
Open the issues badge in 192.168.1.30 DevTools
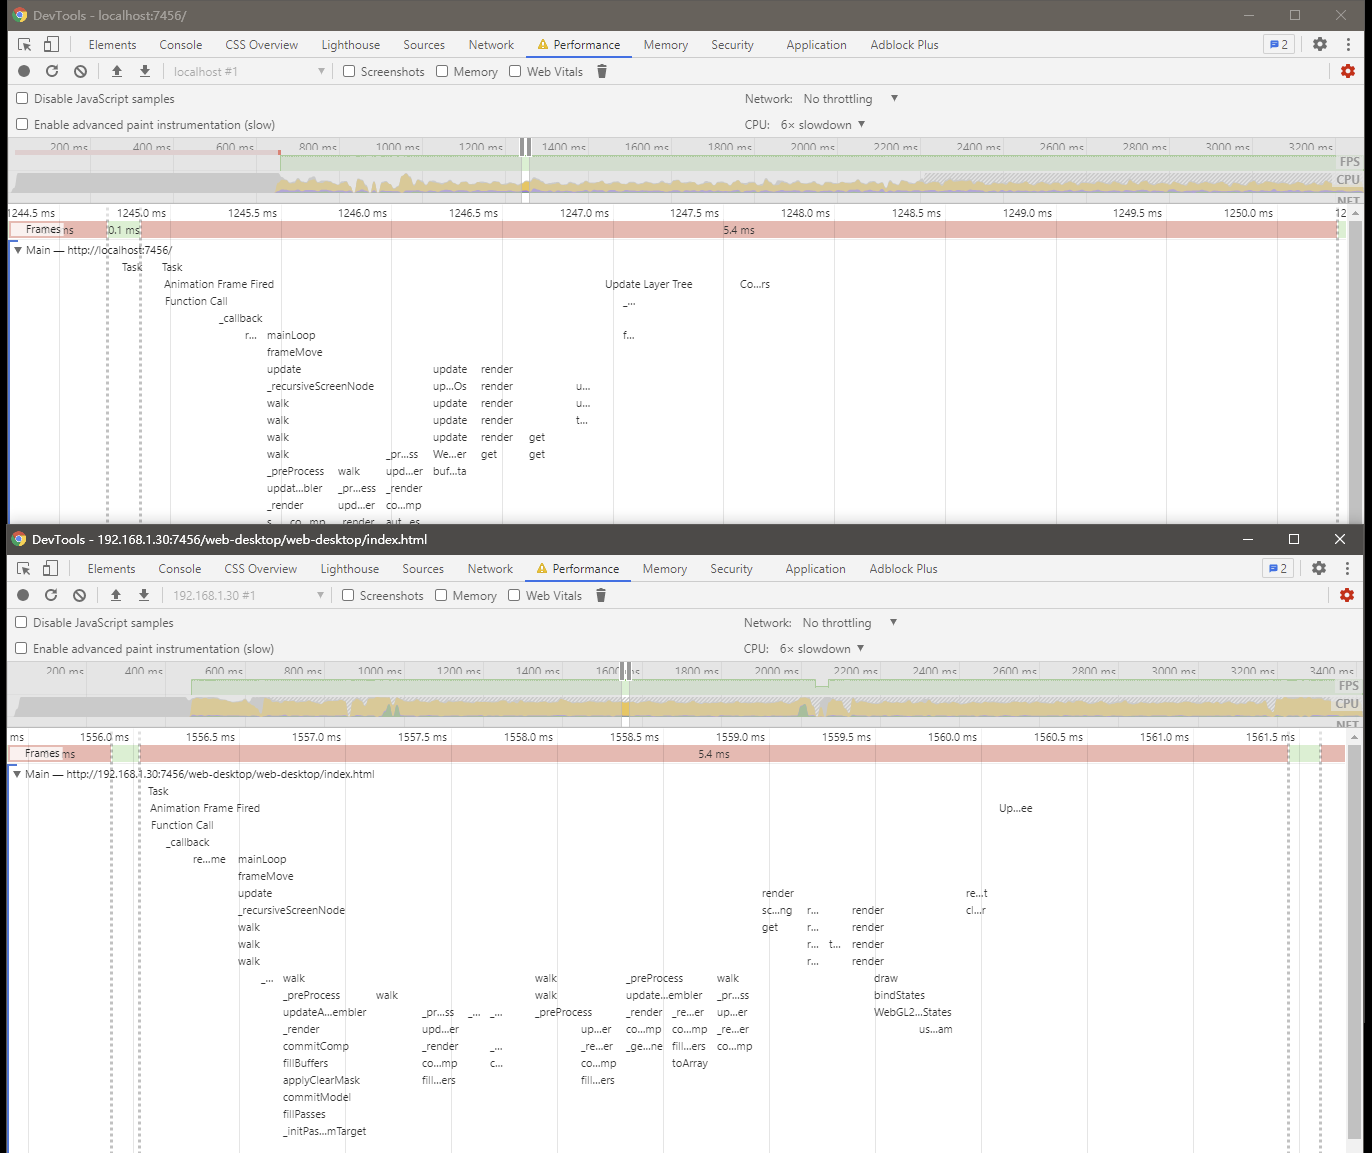point(1278,568)
